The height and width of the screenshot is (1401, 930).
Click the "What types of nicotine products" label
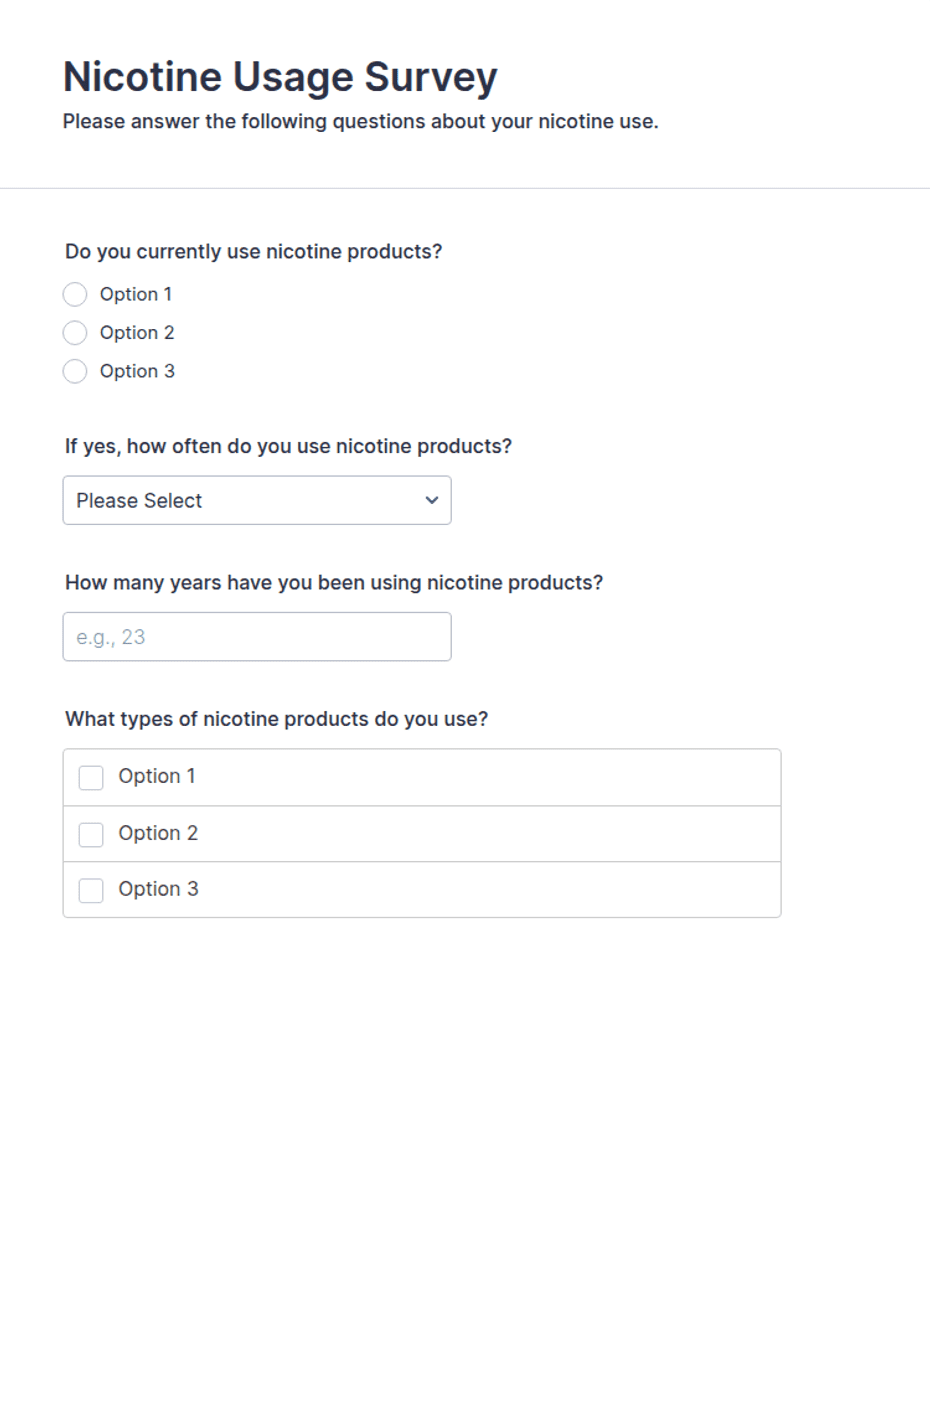click(277, 719)
